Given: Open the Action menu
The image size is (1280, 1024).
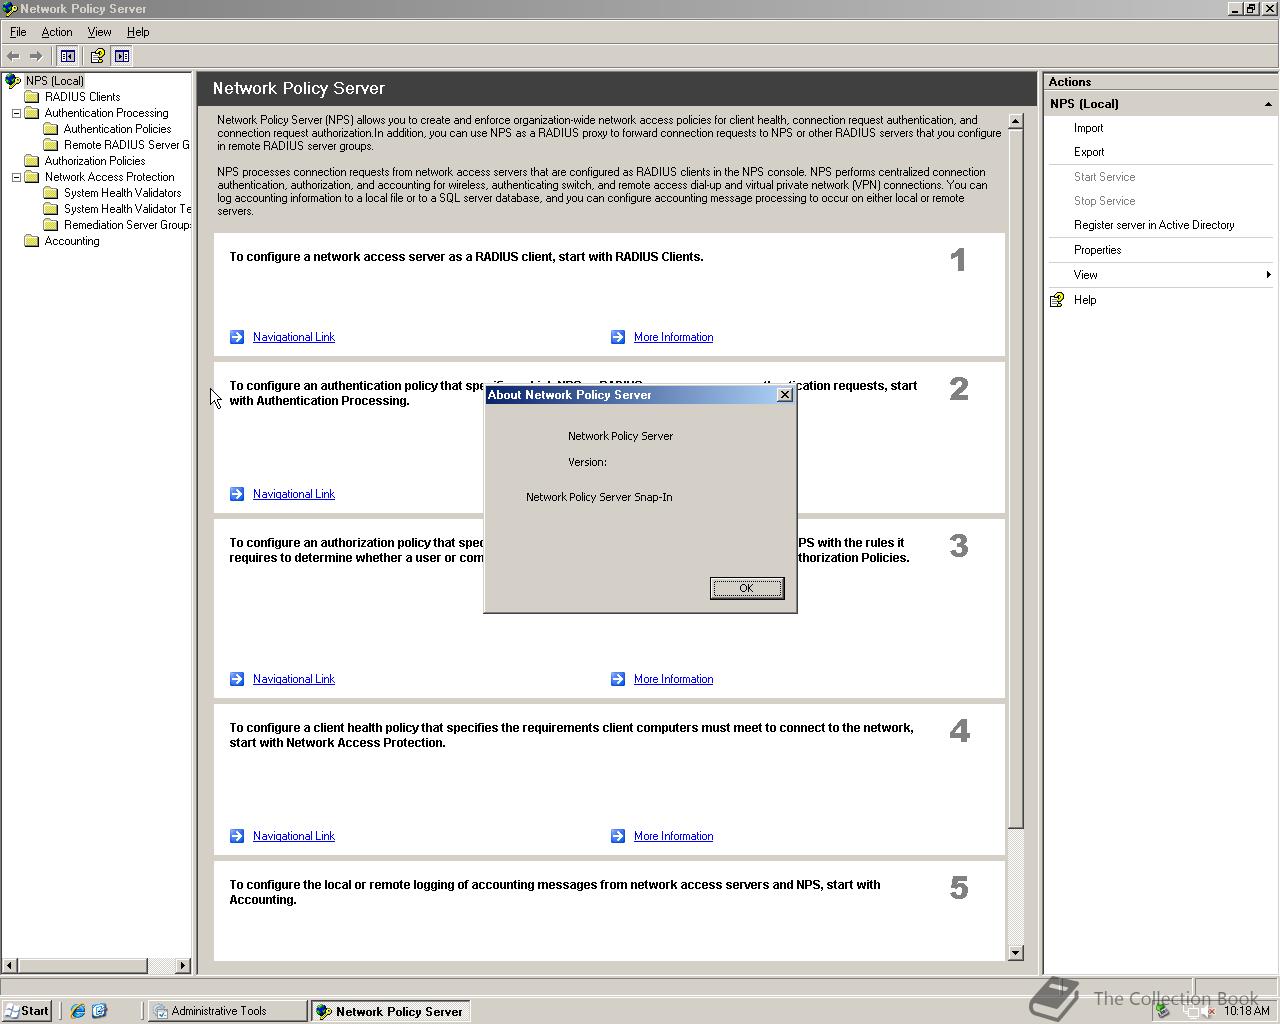Looking at the screenshot, I should 57,32.
